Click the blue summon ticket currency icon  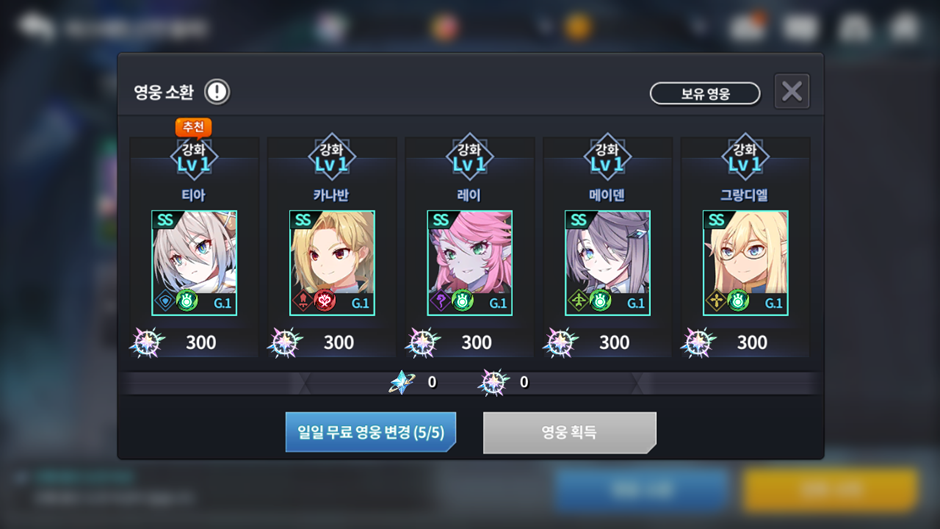[402, 382]
